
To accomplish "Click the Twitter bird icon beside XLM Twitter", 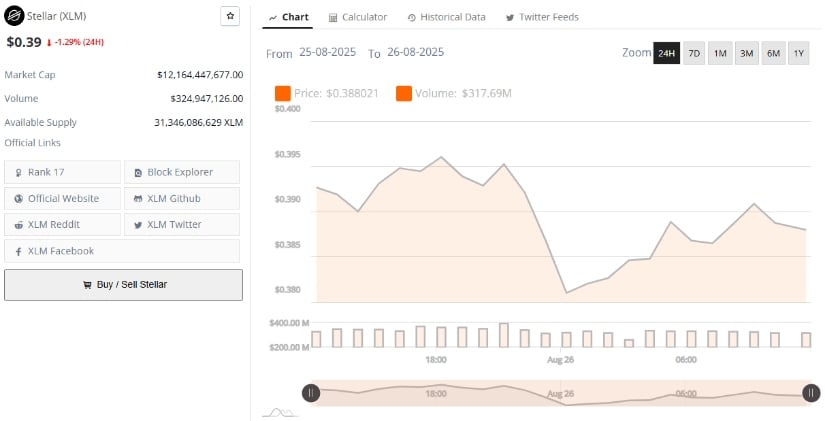I will point(138,225).
